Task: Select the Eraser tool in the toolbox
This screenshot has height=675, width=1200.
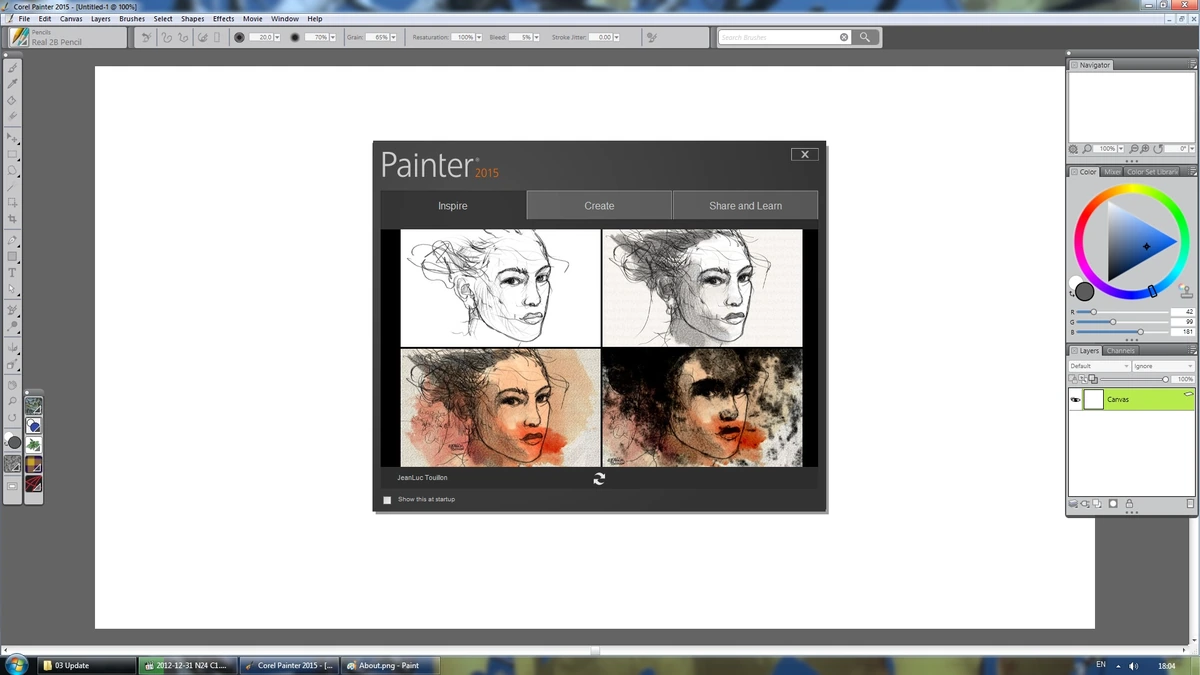Action: tap(13, 116)
